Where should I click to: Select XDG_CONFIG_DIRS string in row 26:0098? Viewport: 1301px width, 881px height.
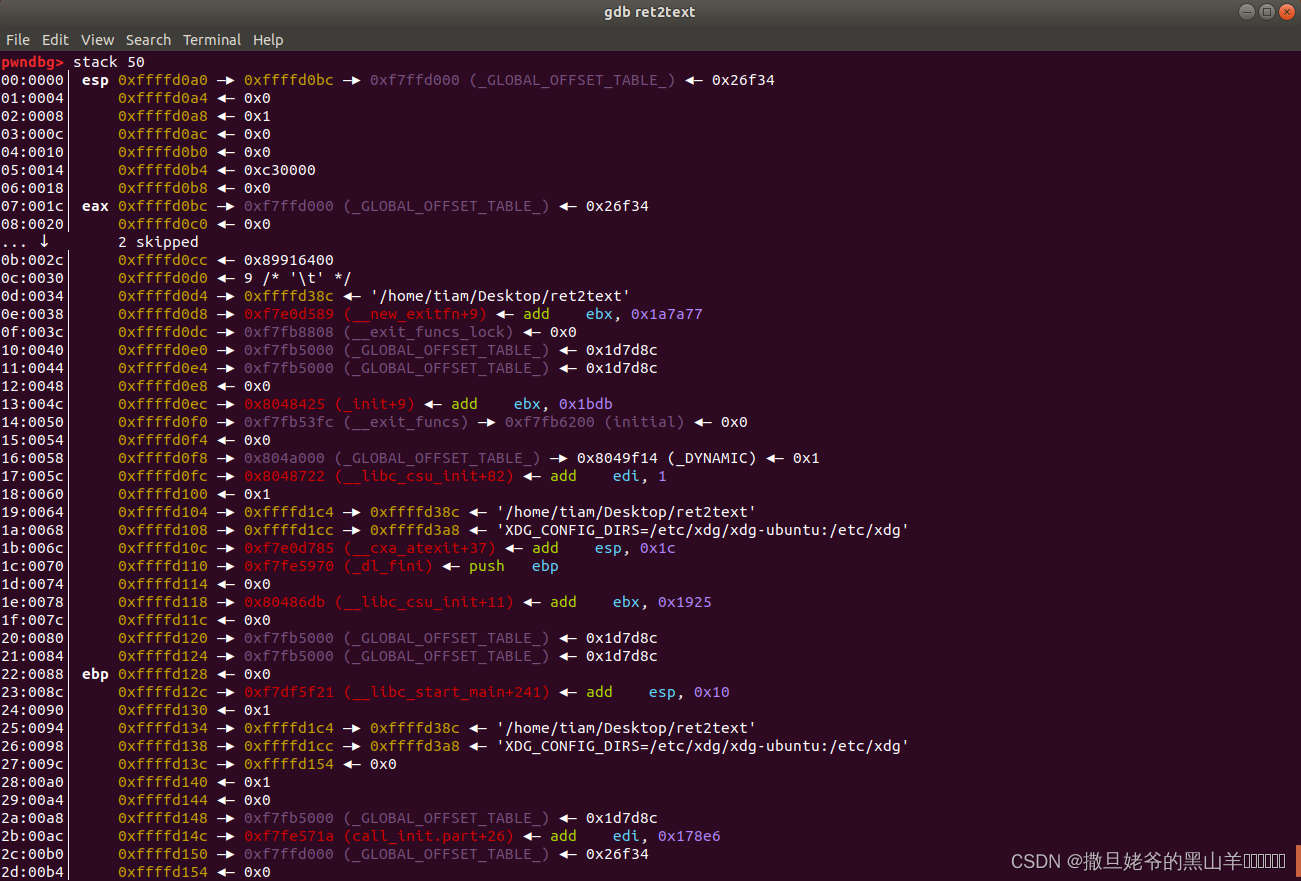click(703, 746)
